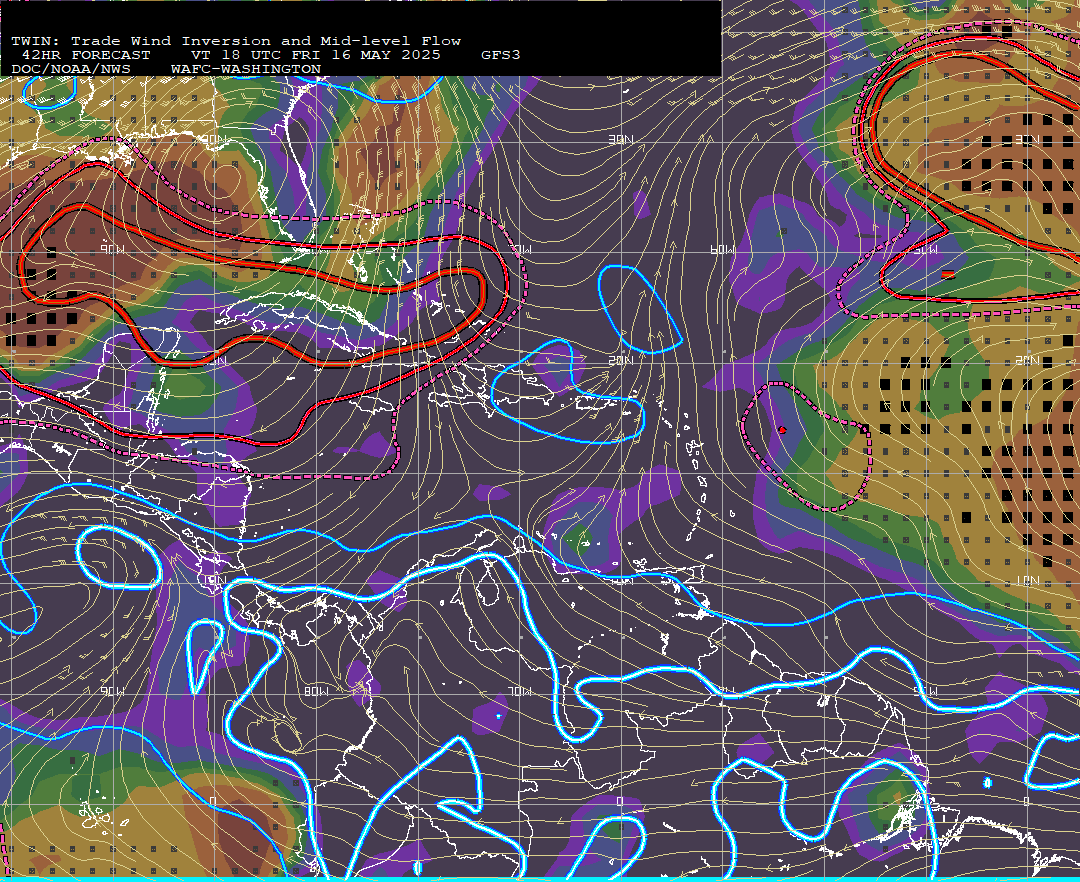Click the 'DOC/NOAA/NWS' source text
The width and height of the screenshot is (1080, 882).
pos(71,70)
